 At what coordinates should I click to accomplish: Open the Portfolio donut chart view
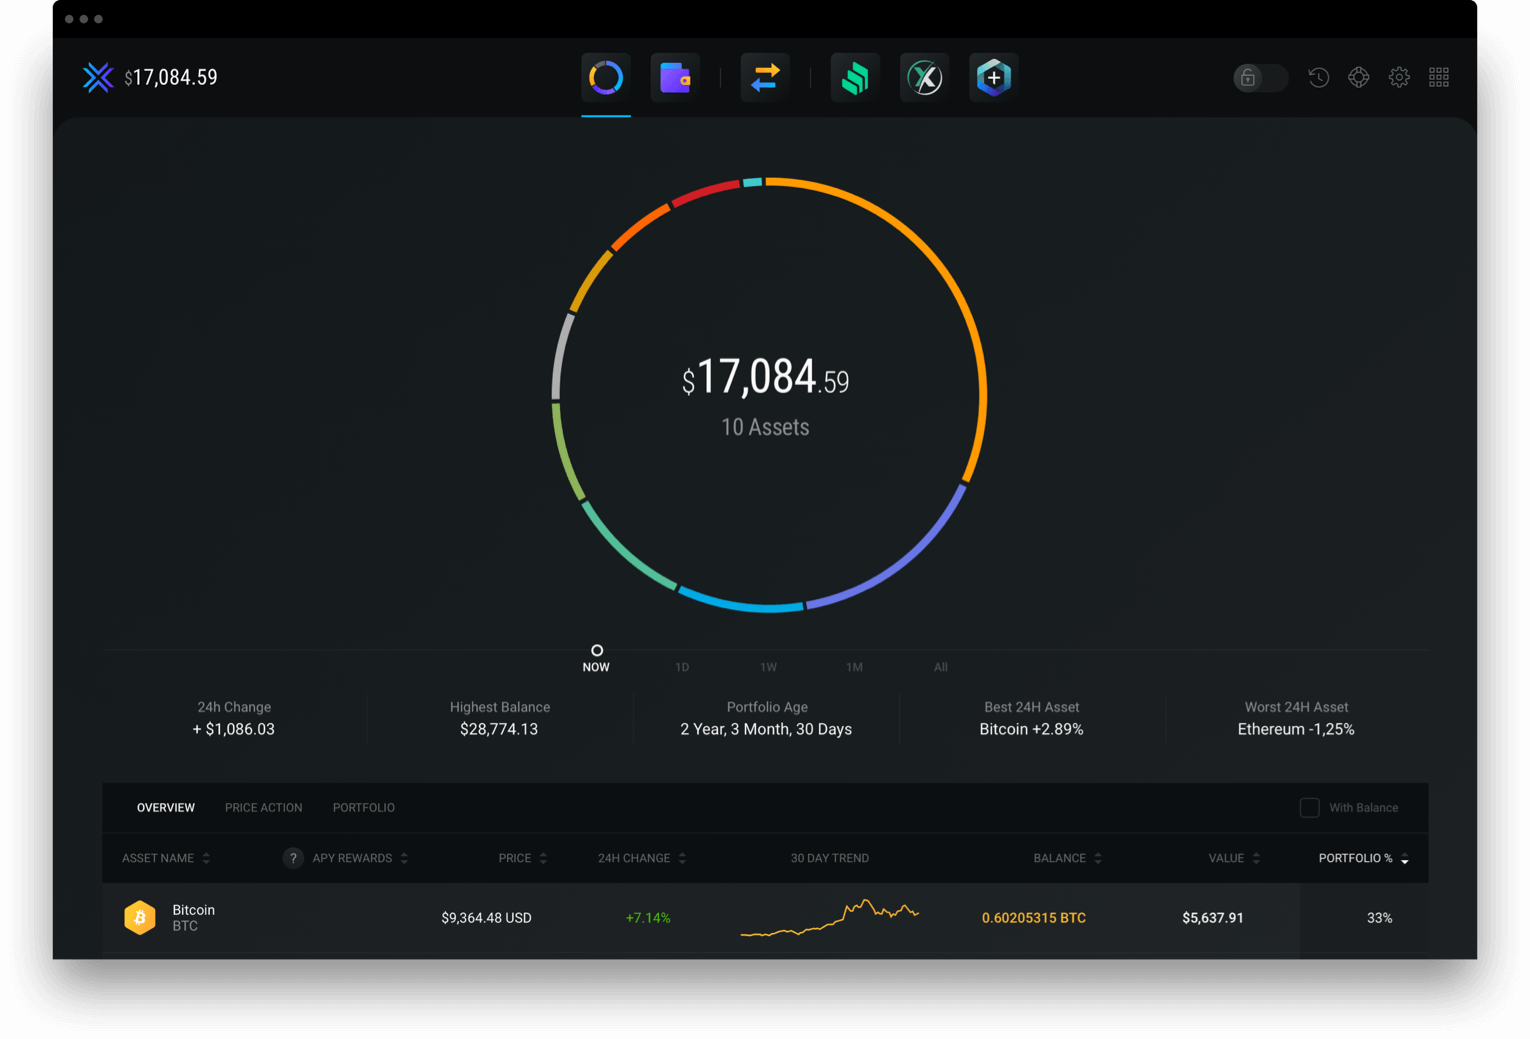click(x=606, y=77)
